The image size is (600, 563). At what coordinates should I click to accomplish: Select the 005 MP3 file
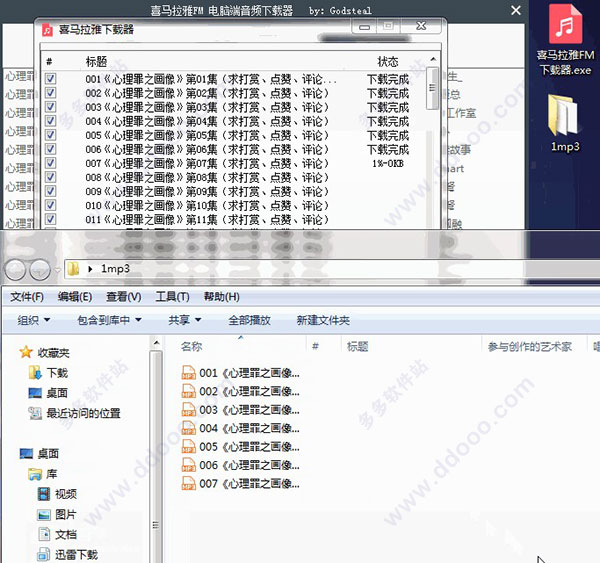tap(240, 447)
